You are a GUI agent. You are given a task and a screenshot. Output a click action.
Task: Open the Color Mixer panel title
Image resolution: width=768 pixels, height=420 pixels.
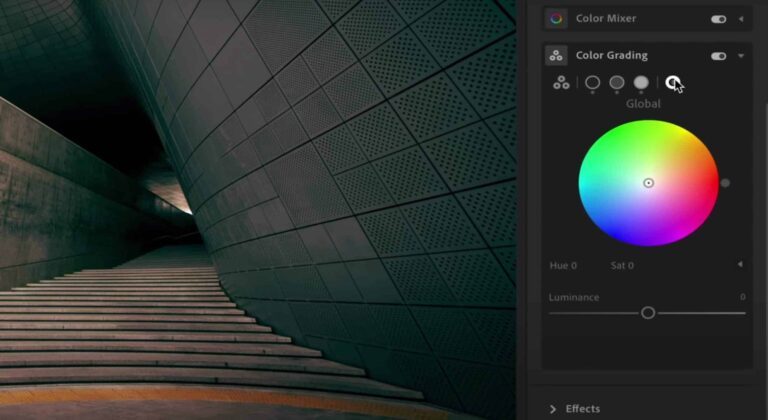pos(605,18)
